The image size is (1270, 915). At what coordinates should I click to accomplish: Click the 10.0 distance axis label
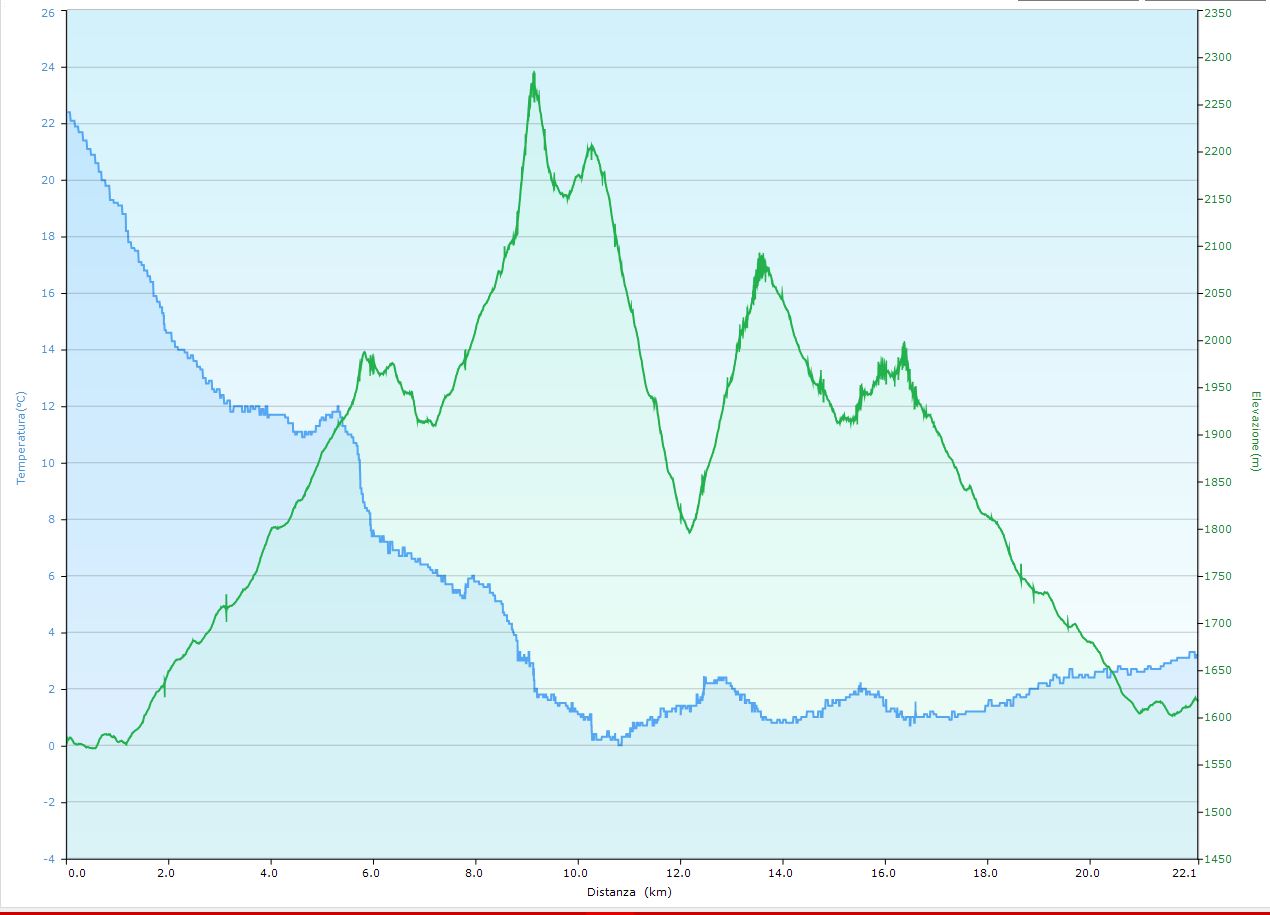[577, 873]
